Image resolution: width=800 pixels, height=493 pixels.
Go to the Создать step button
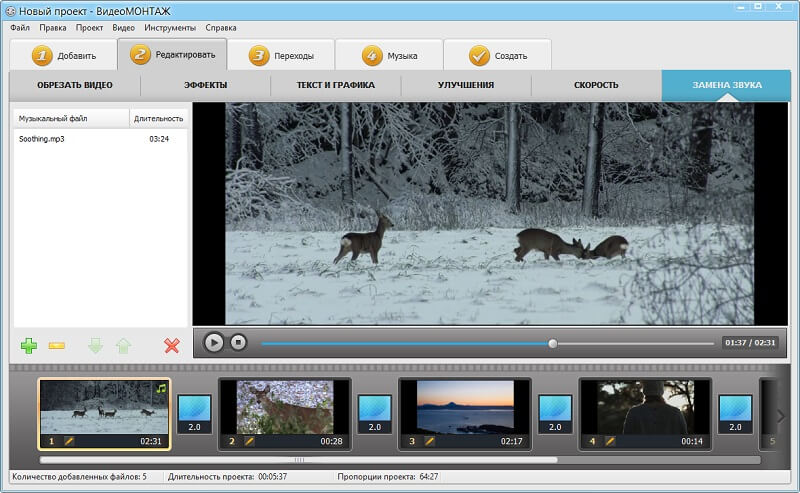pos(497,55)
